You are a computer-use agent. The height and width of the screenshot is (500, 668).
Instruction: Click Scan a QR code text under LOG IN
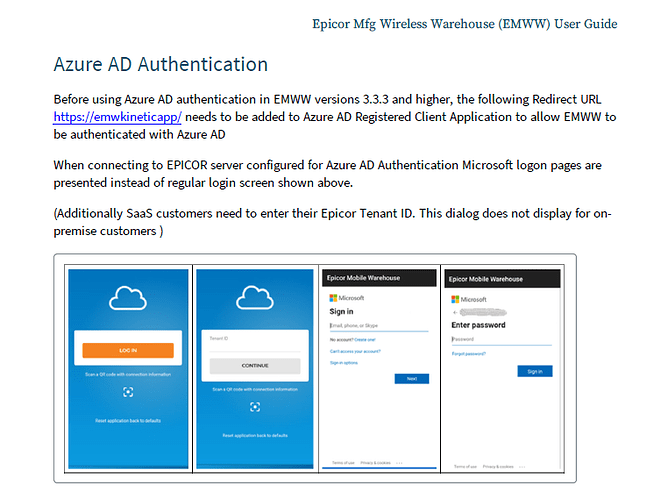point(128,375)
